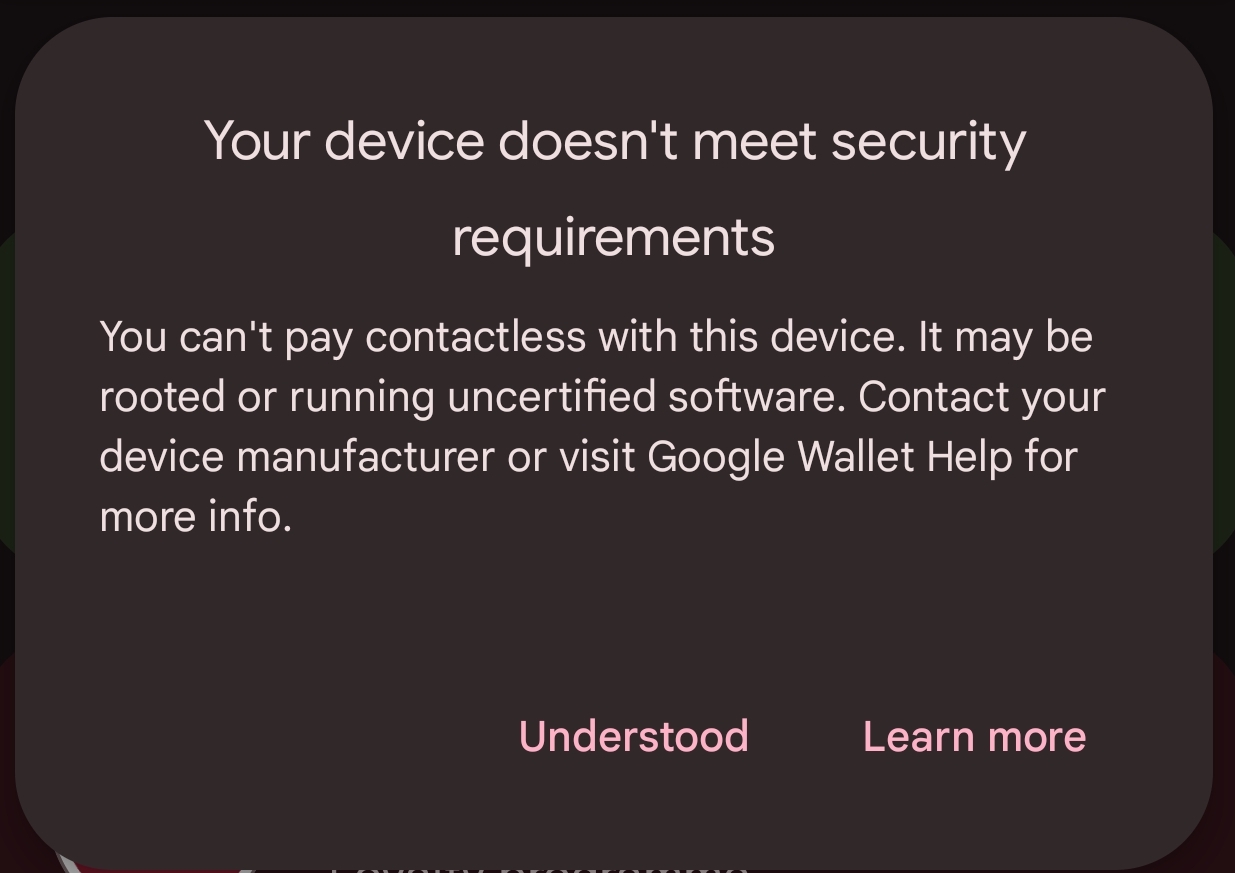Viewport: 1235px width, 873px height.
Task: Tap the Understood button
Action: pos(633,737)
